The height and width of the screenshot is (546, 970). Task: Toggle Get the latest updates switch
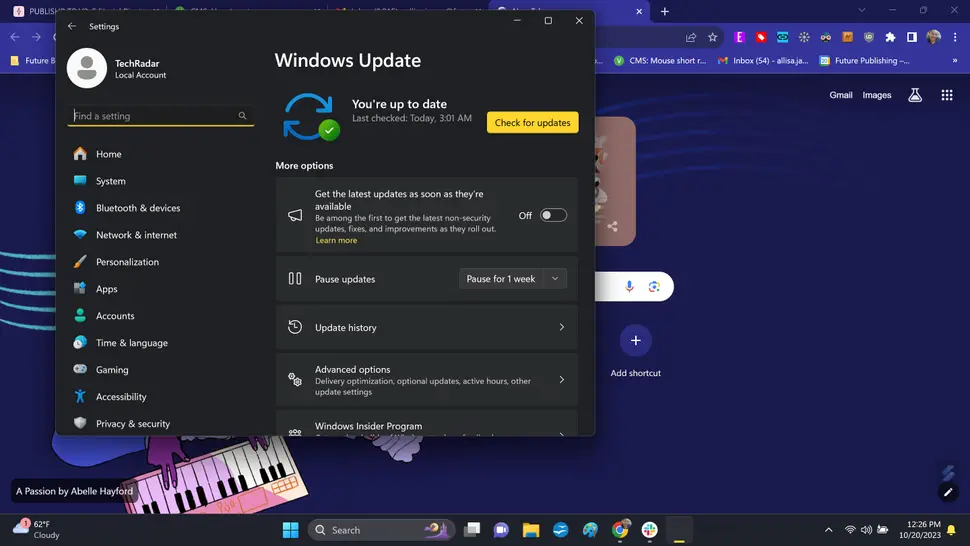coord(553,215)
